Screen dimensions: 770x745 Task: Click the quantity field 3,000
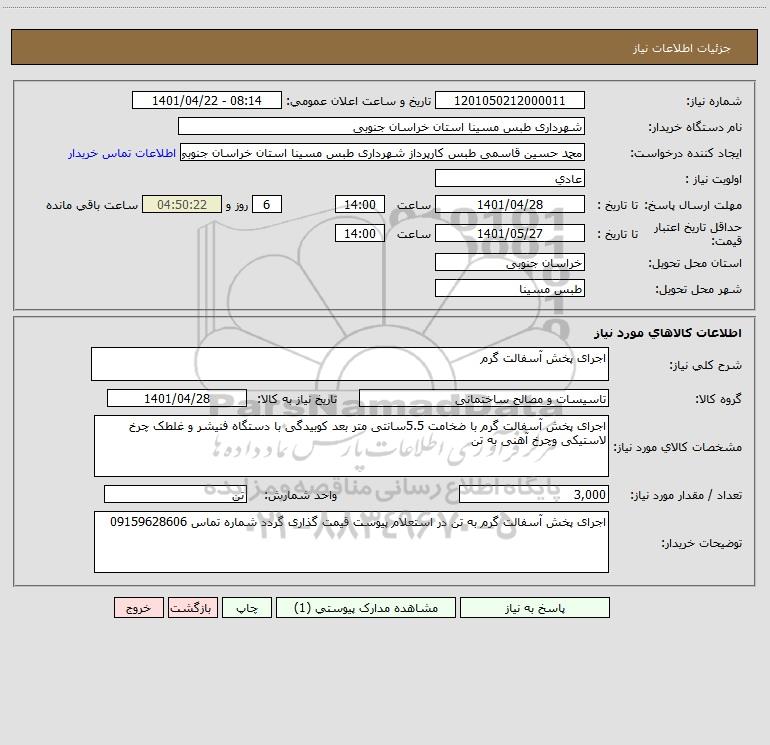point(534,495)
